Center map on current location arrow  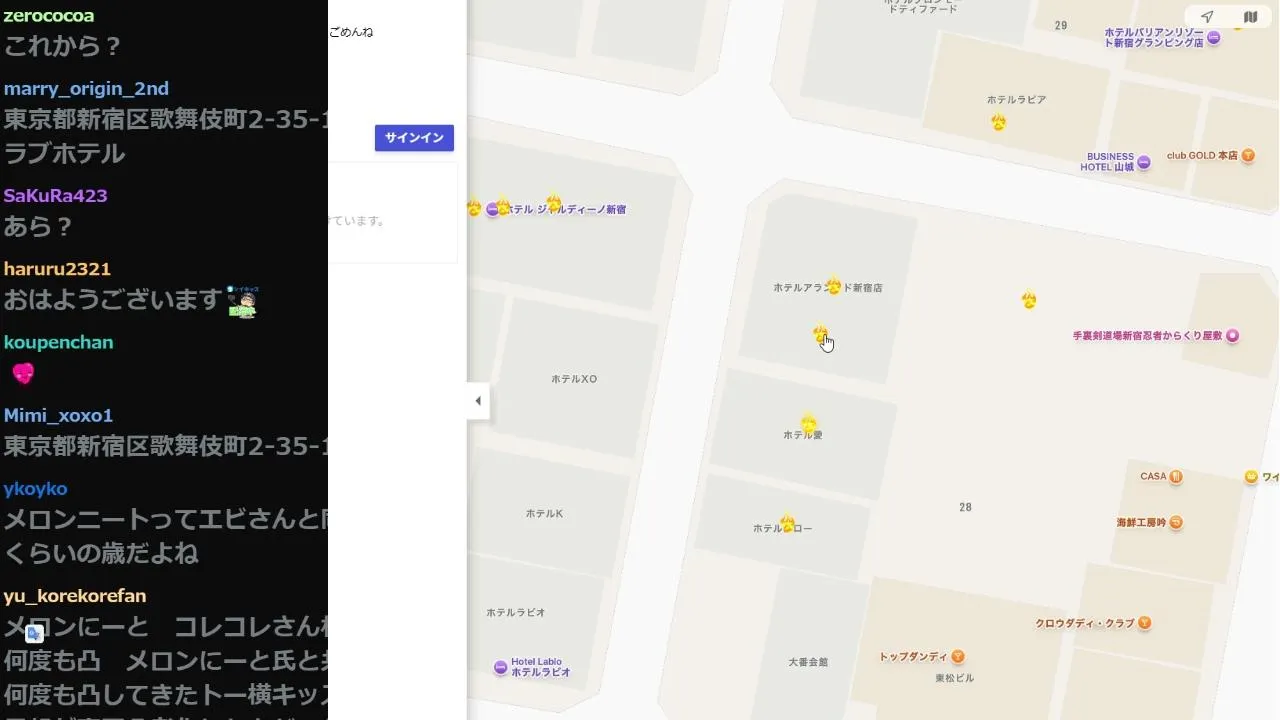[1207, 17]
